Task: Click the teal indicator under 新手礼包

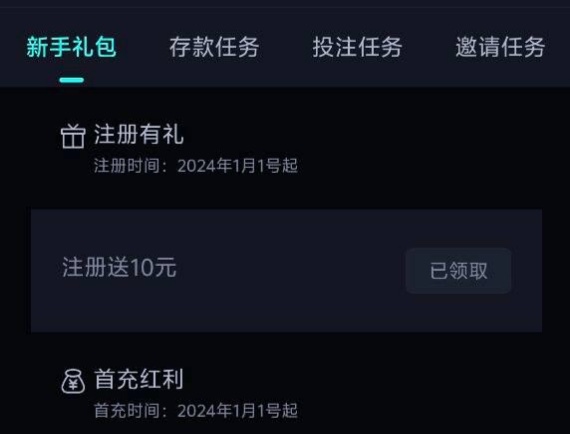Action: [72, 80]
